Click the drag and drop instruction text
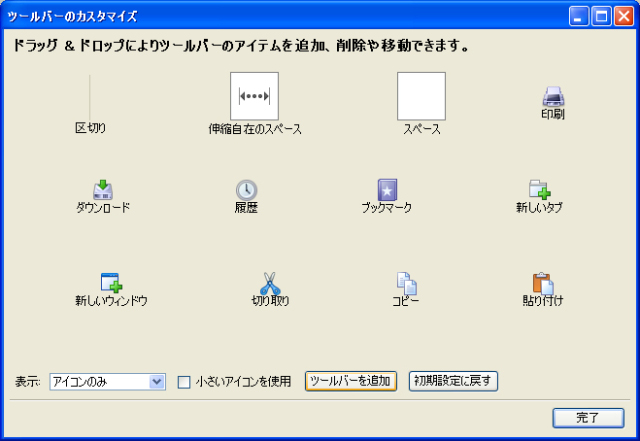Screen dimensions: 640x441 click(x=241, y=45)
